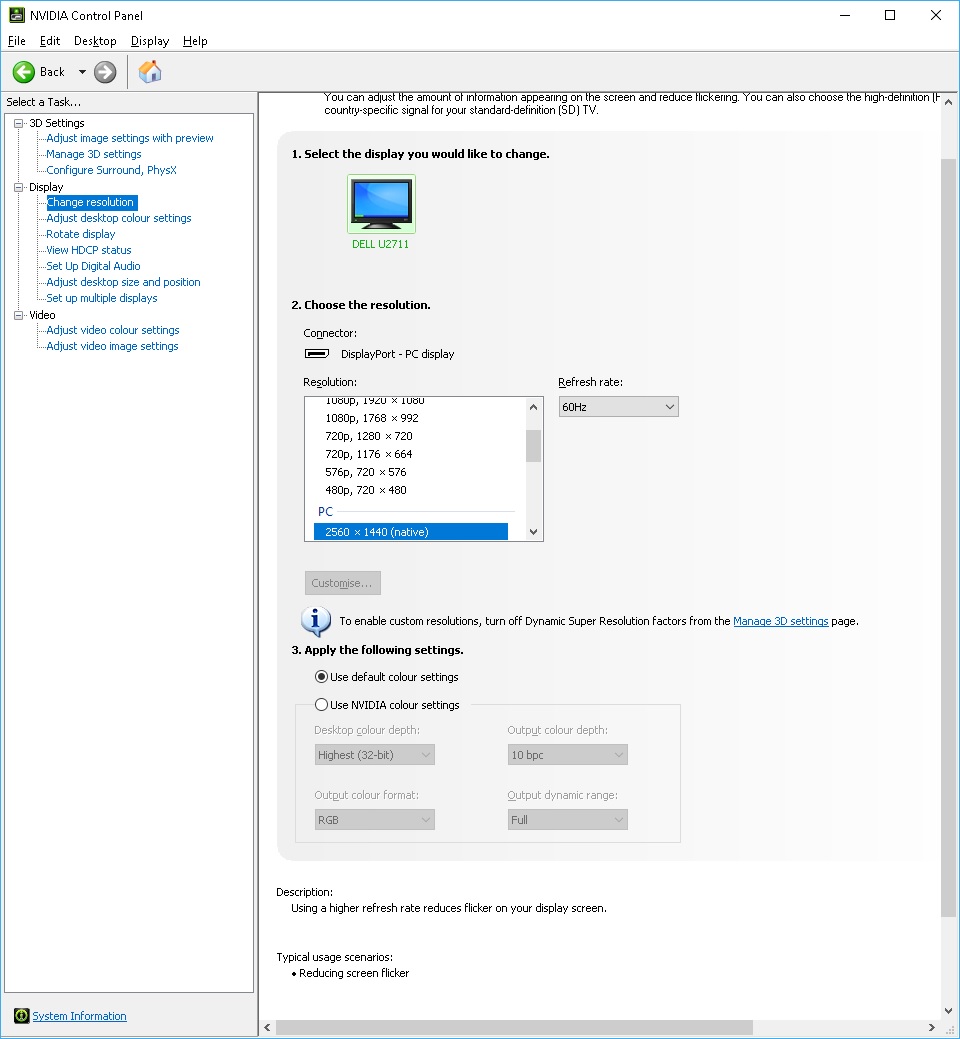Open Adjust video colour settings
The width and height of the screenshot is (960, 1039).
[113, 330]
